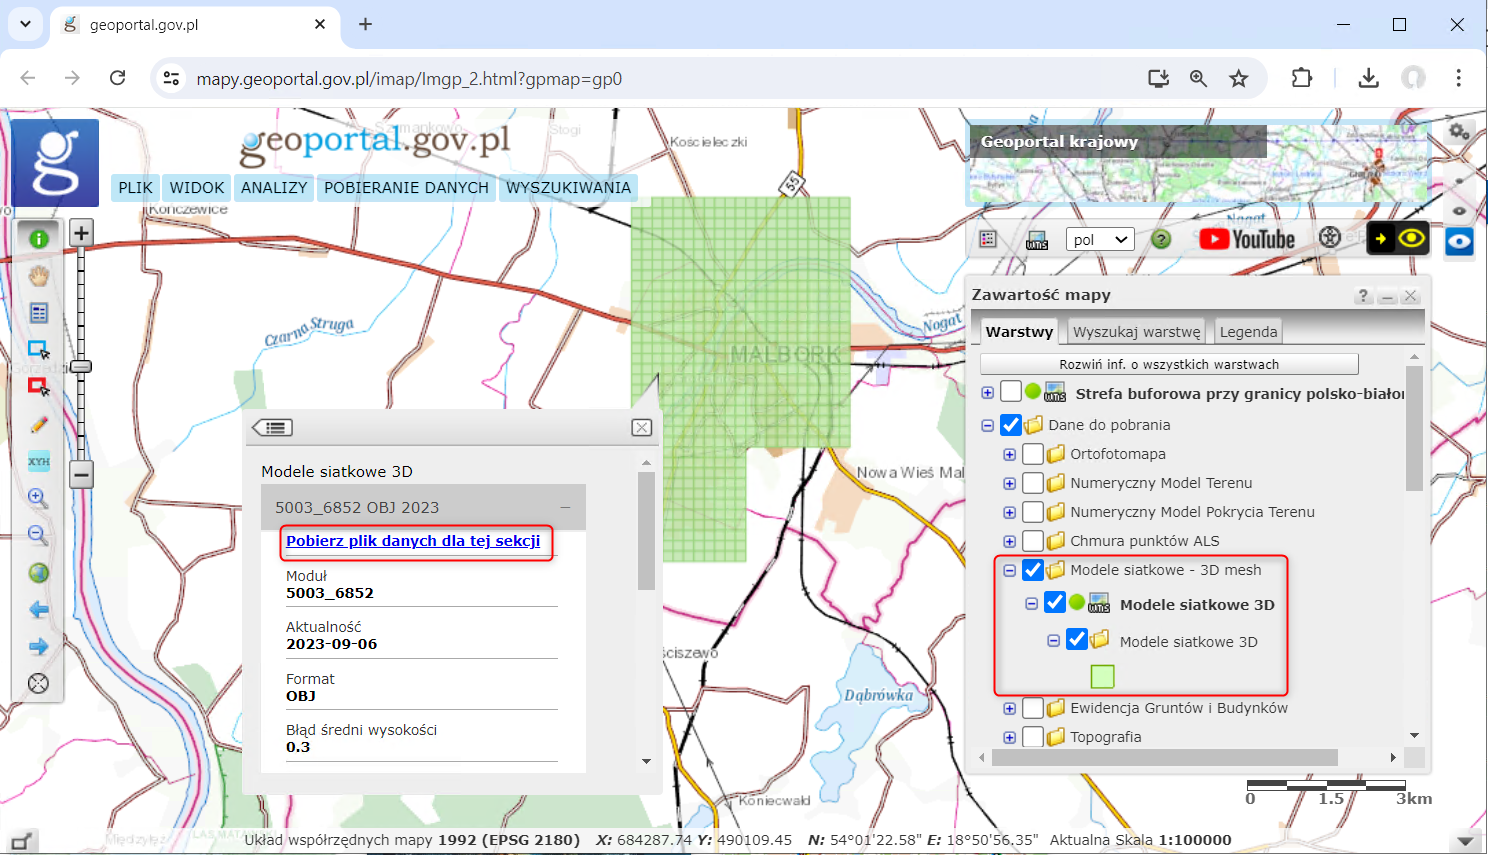Enable Numeryczny Model Terenu checkbox
Image resolution: width=1488 pixels, height=855 pixels.
pos(1033,483)
